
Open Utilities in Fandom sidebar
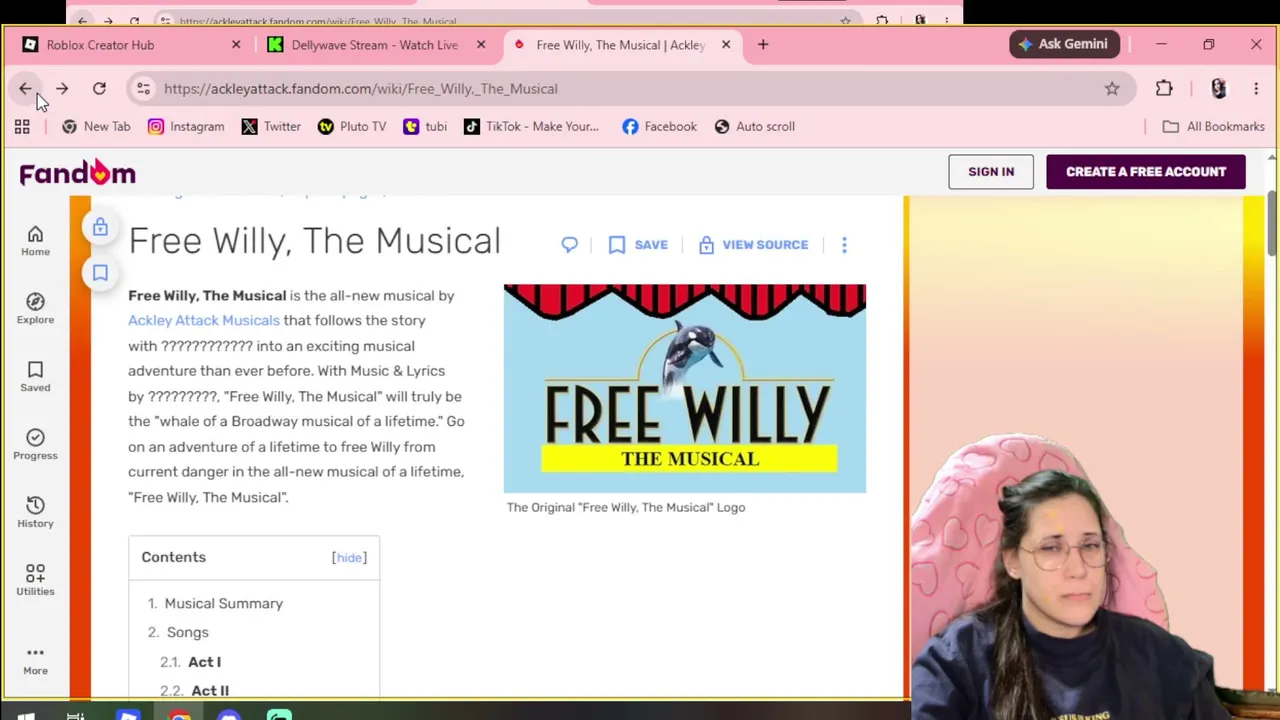(35, 580)
